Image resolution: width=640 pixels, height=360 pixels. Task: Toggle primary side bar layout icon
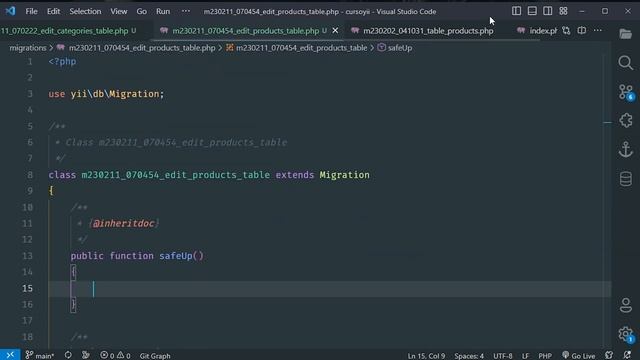[516, 11]
